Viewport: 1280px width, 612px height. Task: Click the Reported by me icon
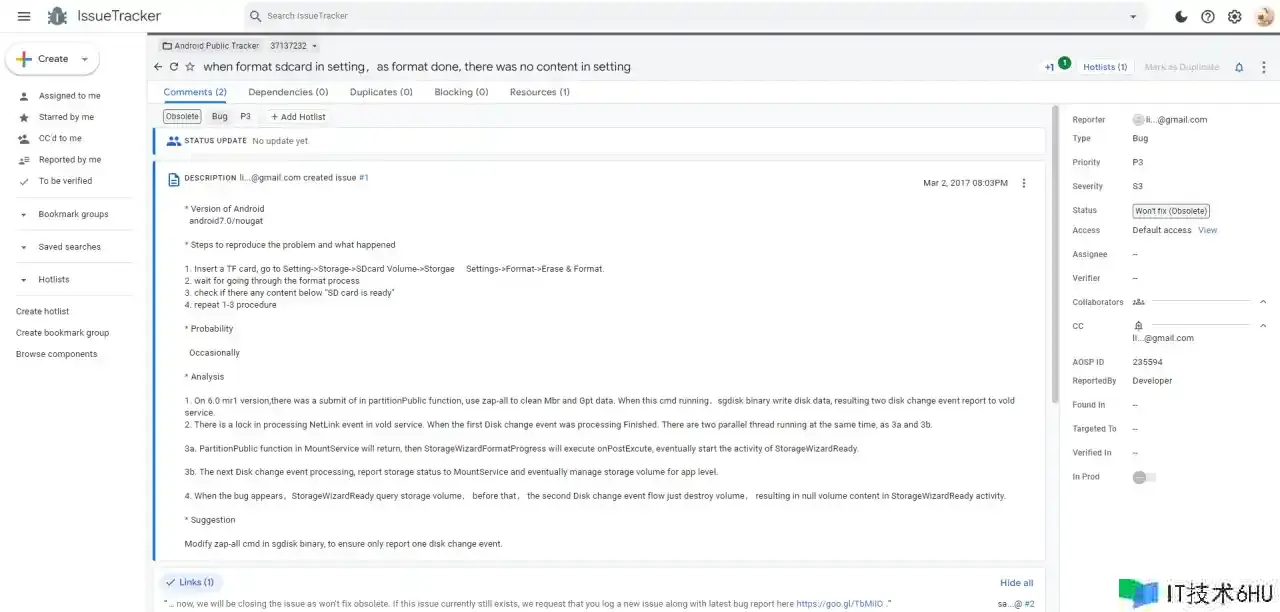click(x=24, y=160)
